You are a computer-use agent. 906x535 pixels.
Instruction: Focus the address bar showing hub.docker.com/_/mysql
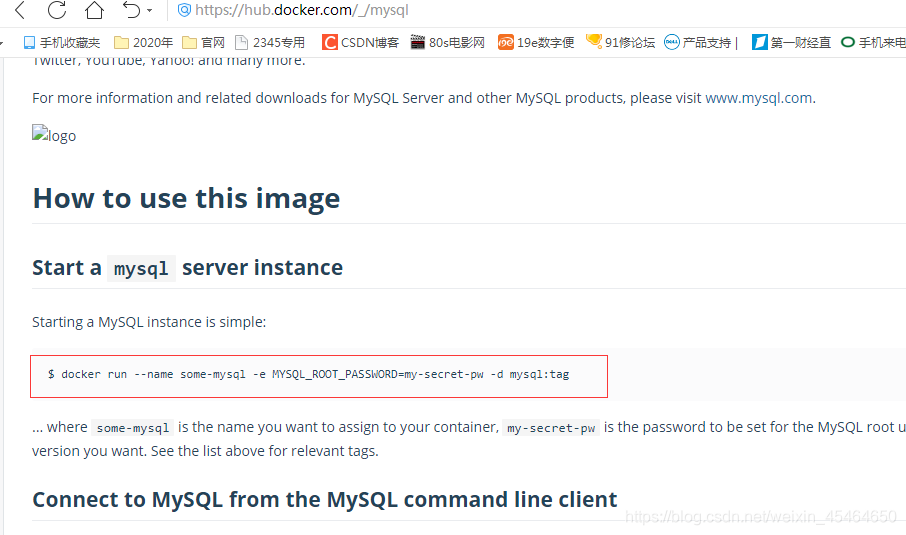(x=302, y=10)
